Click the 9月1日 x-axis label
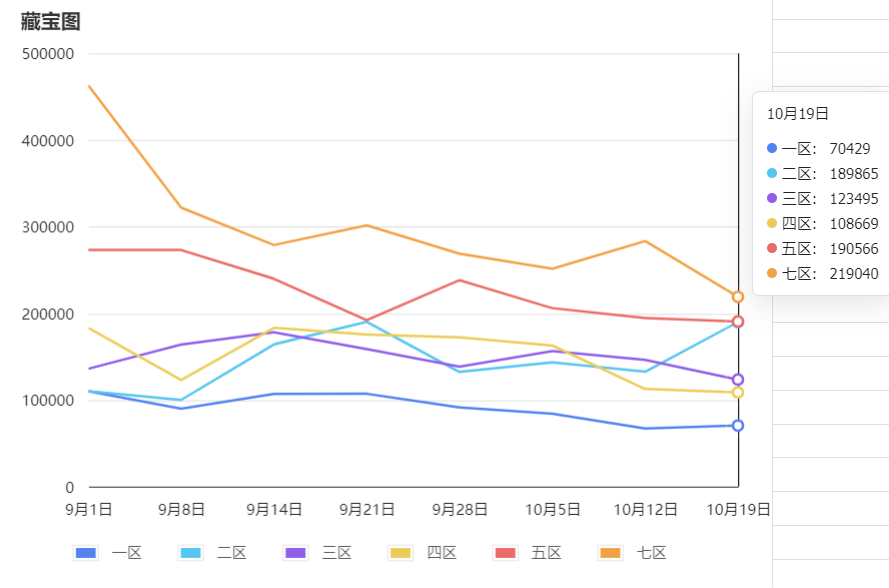 point(88,509)
